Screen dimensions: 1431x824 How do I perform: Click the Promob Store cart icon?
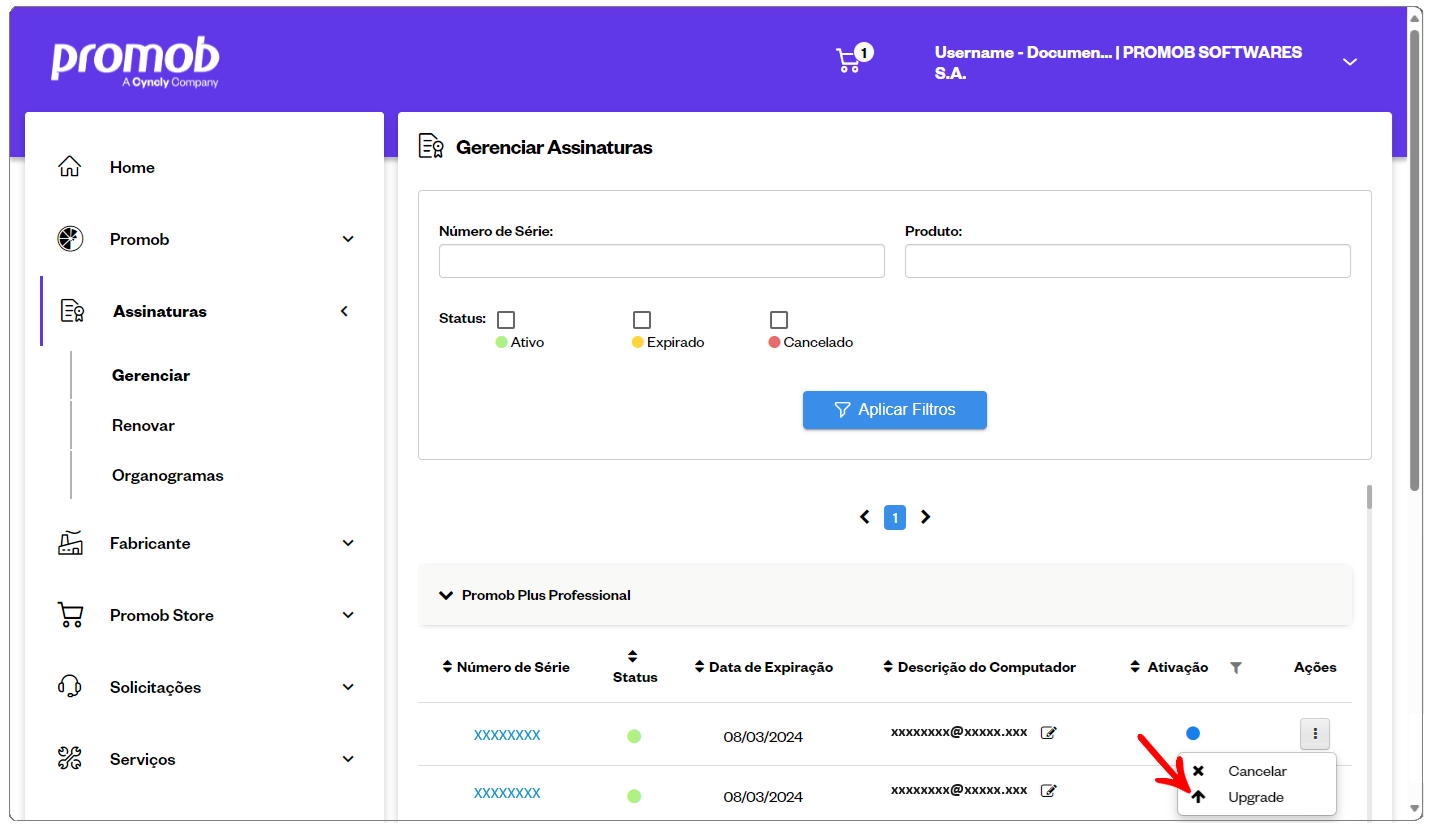[x=70, y=615]
